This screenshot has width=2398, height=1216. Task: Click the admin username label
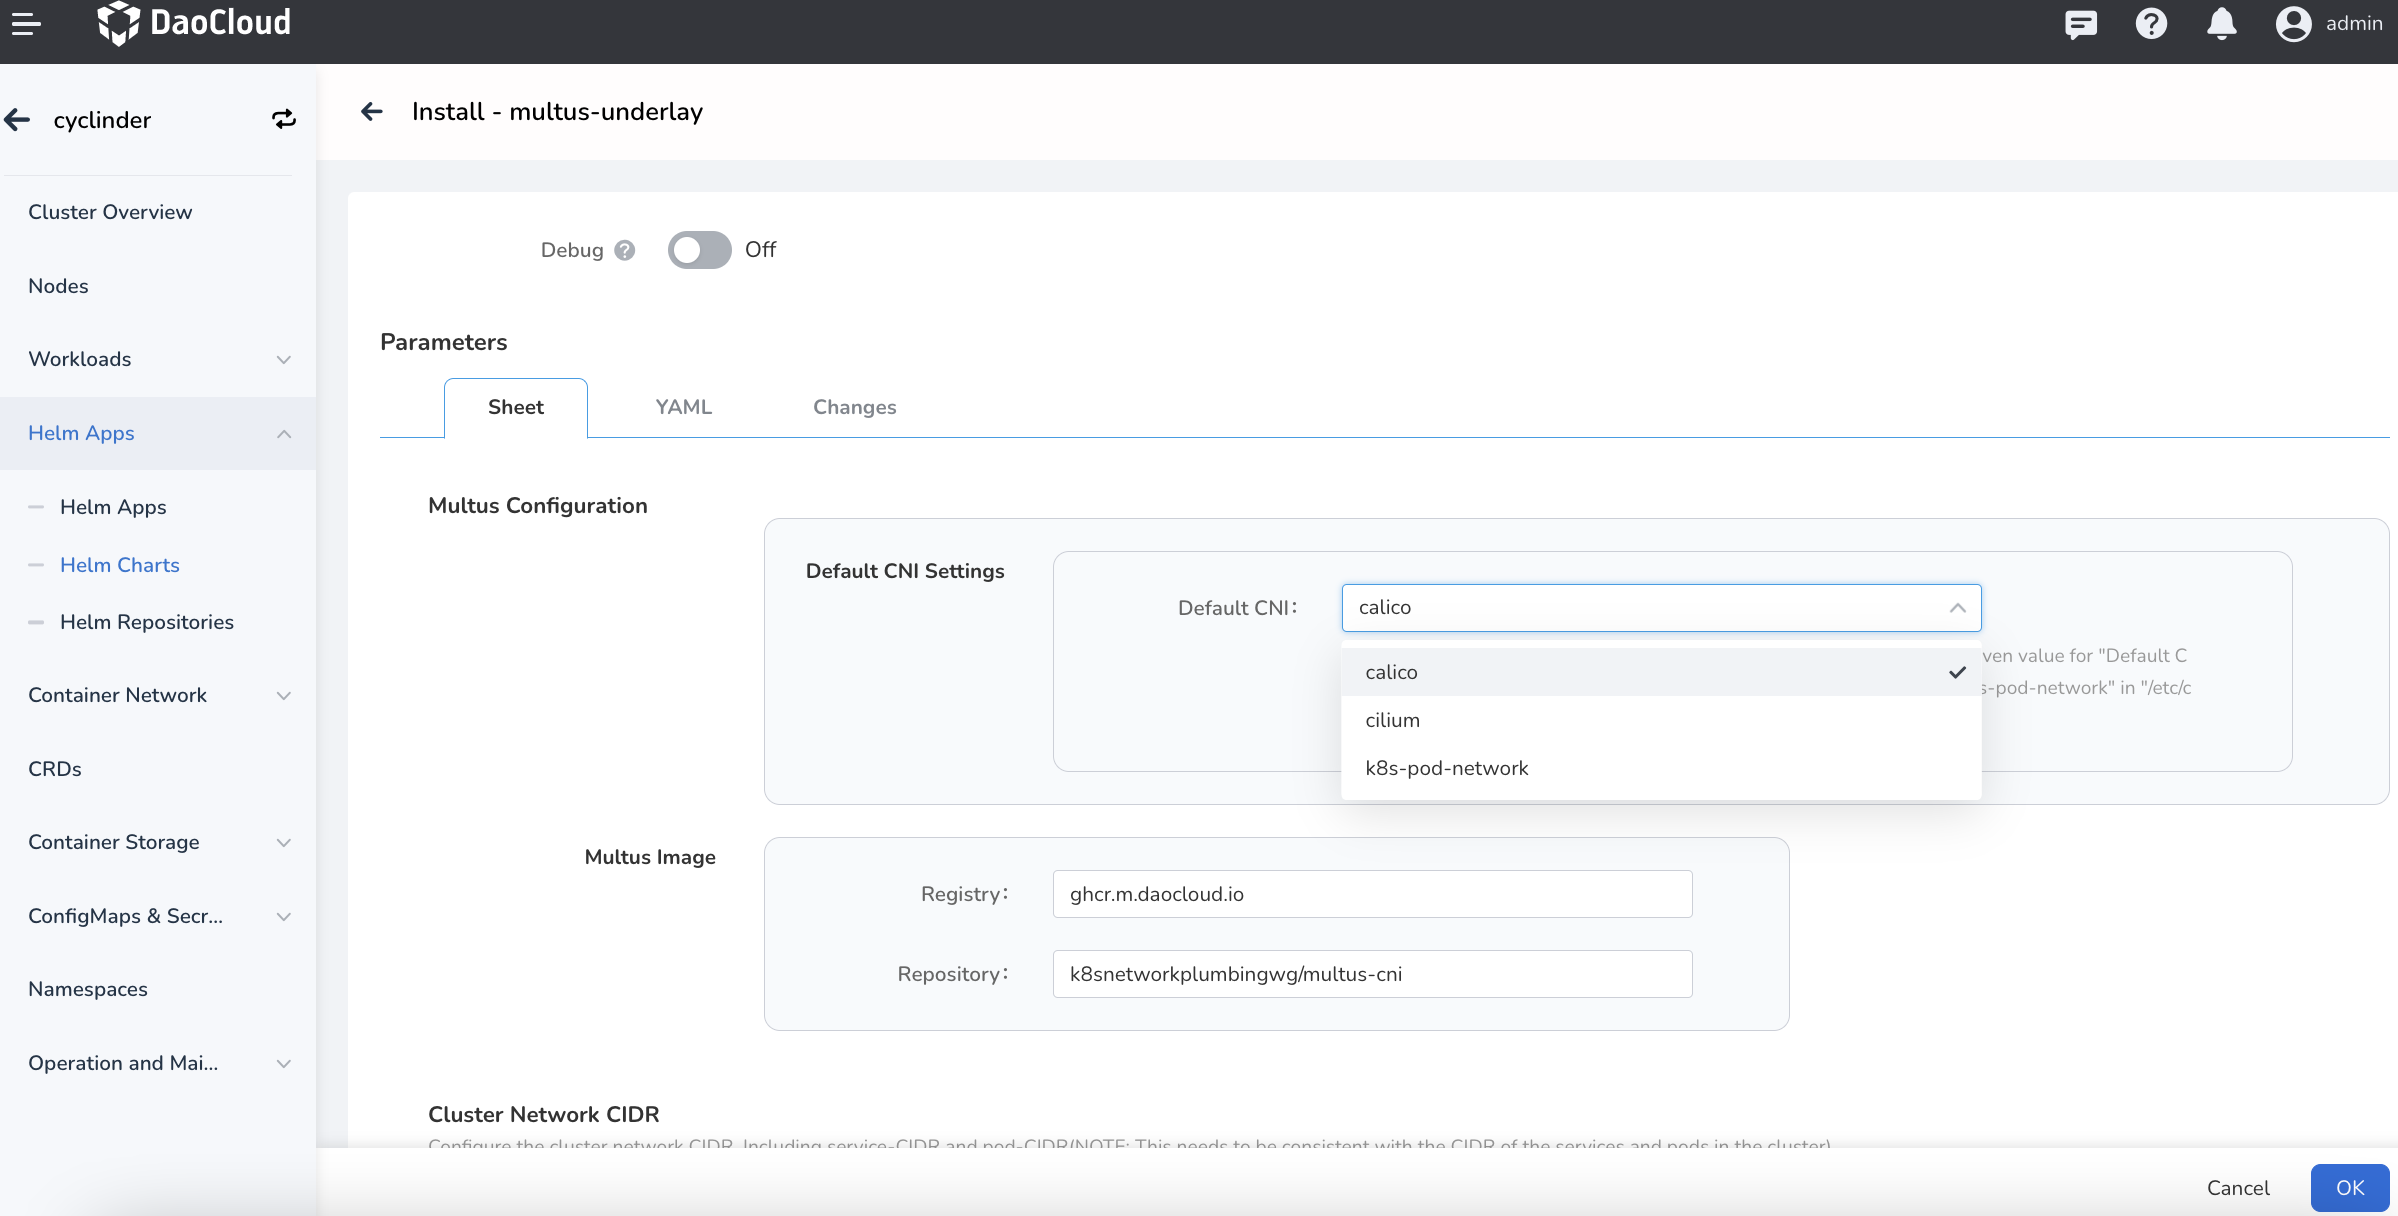click(2353, 23)
